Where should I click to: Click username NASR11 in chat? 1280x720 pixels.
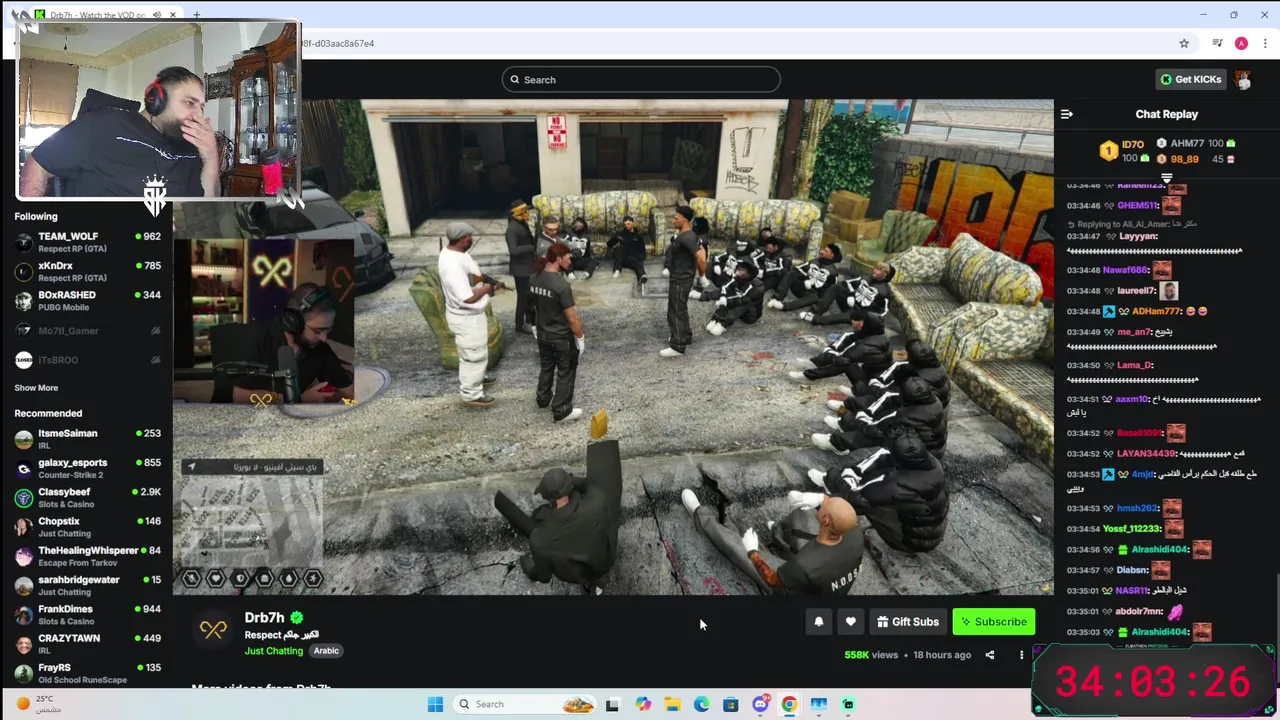coord(1131,591)
